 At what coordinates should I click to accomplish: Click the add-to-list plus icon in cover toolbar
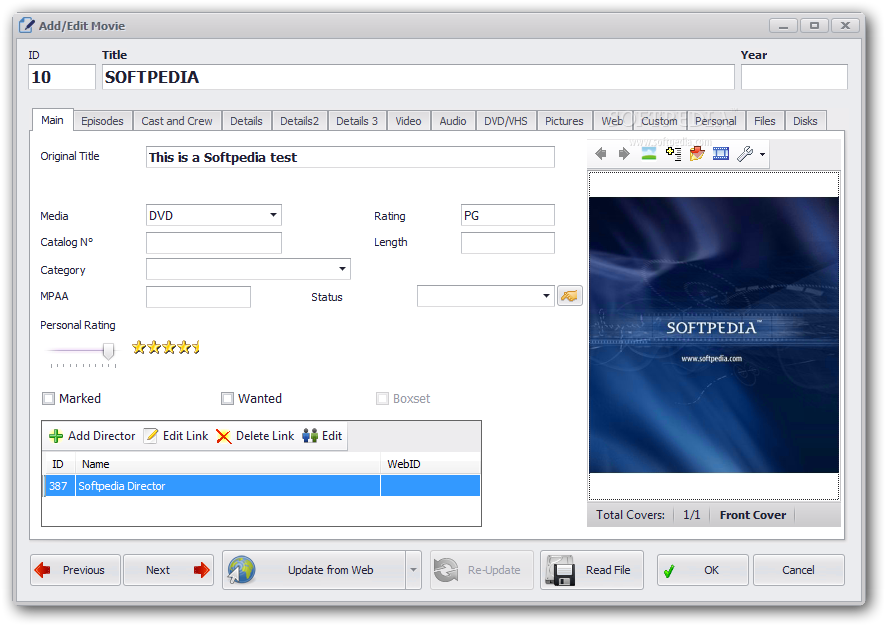[673, 153]
